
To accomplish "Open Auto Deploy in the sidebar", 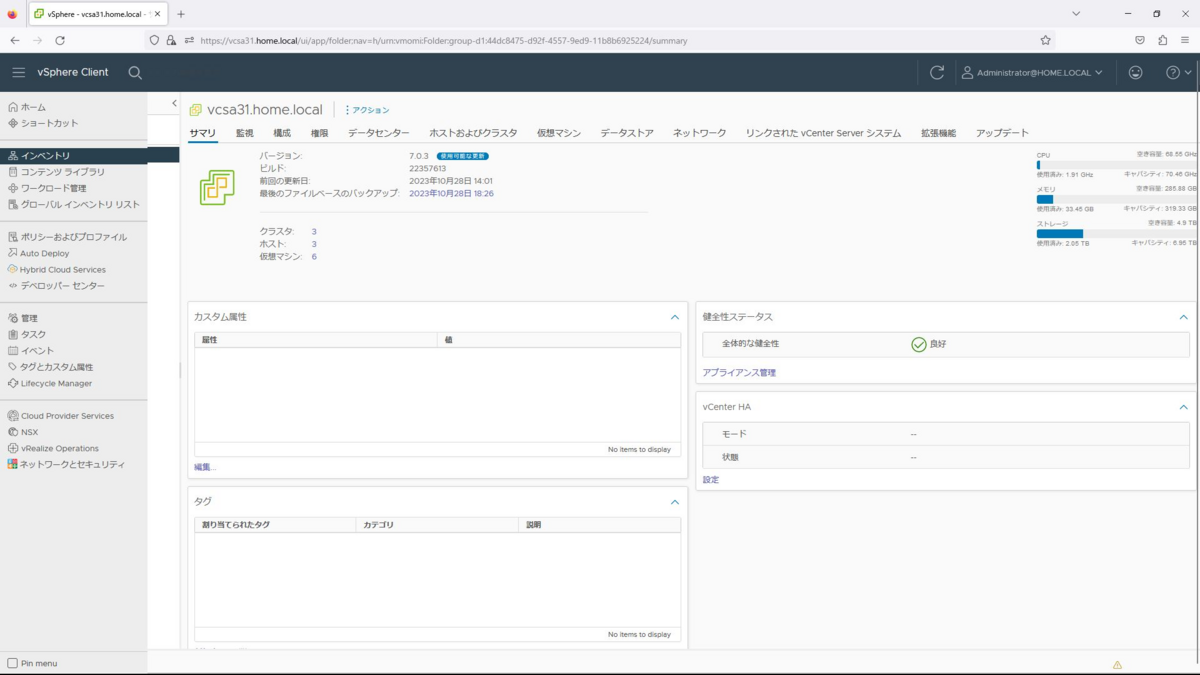I will 38,253.
